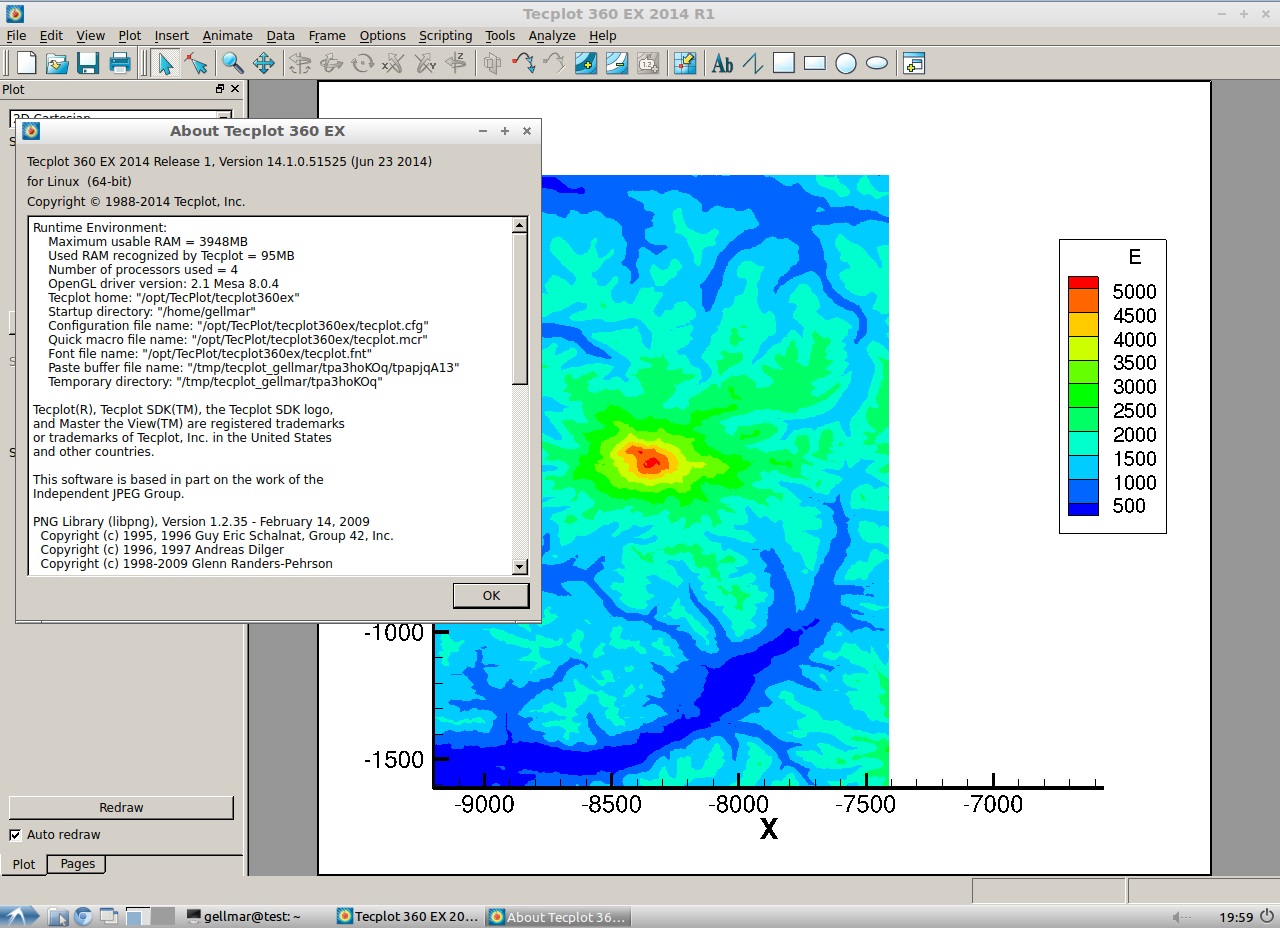Image resolution: width=1280 pixels, height=928 pixels.
Task: Switch to the Plot sidebar tab
Action: 24,865
